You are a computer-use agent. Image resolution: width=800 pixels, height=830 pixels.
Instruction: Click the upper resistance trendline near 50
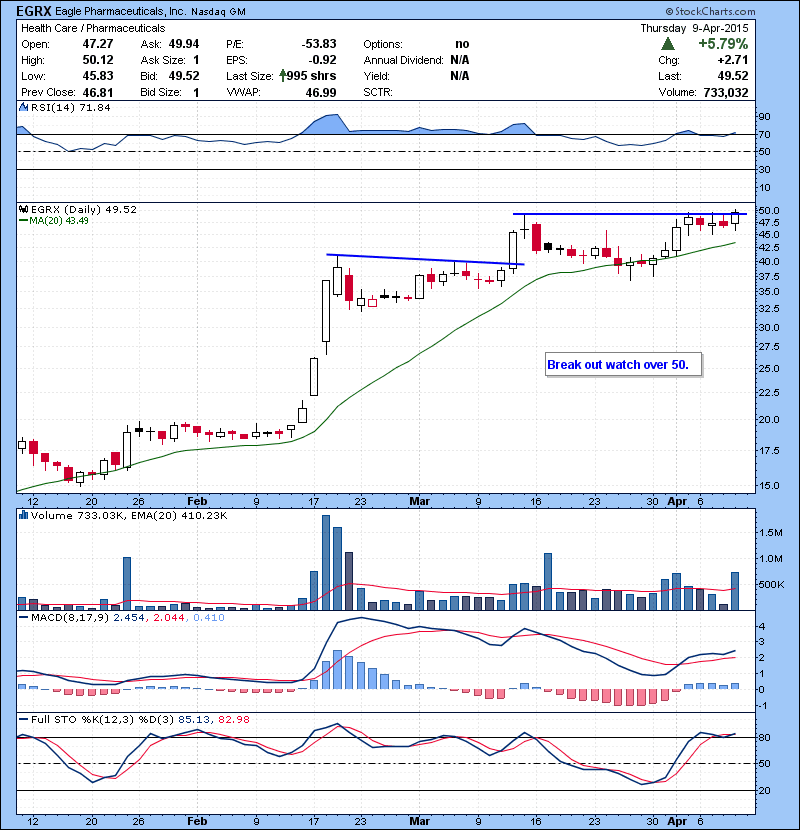630,214
